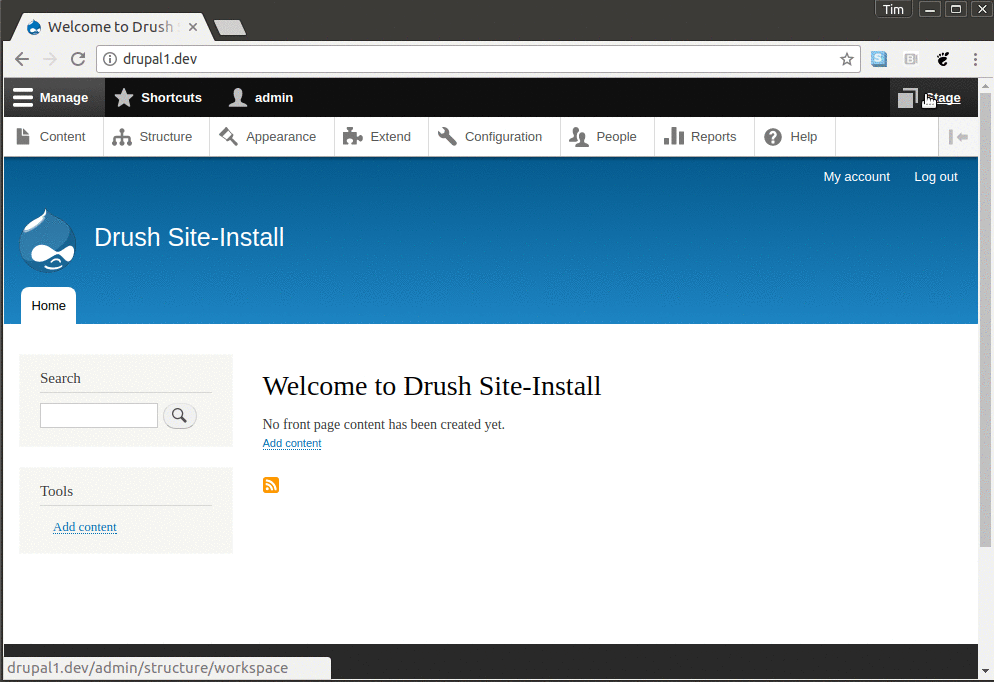Open the Chrome three-dot menu
Viewport: 994px width, 682px height.
click(x=976, y=59)
